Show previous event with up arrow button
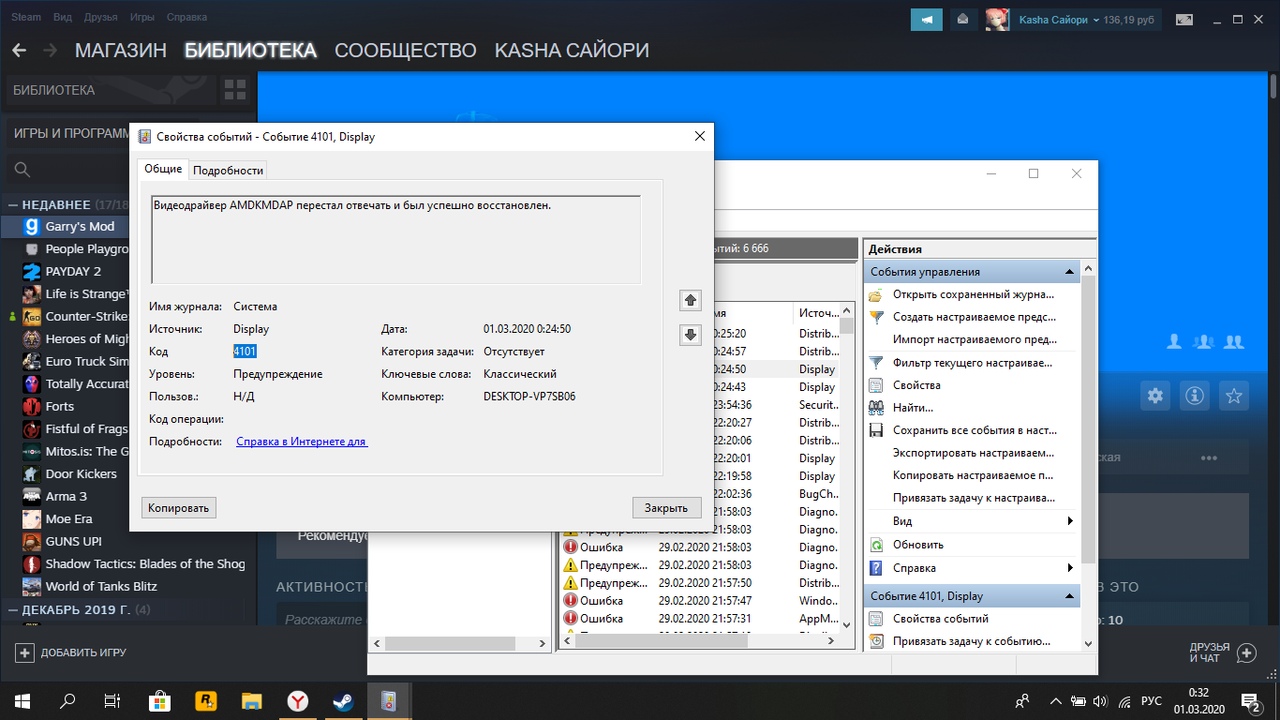The image size is (1280, 720). click(x=690, y=300)
